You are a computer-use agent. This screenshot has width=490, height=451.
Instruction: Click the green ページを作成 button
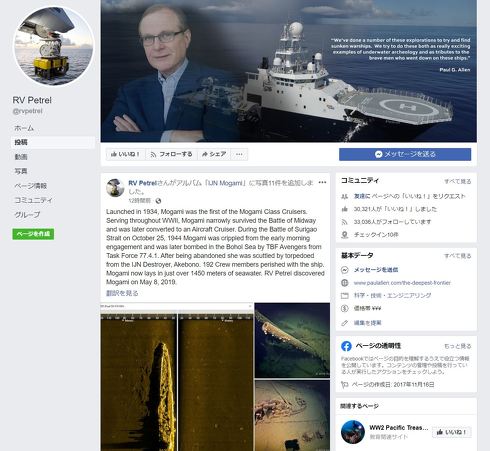click(33, 234)
